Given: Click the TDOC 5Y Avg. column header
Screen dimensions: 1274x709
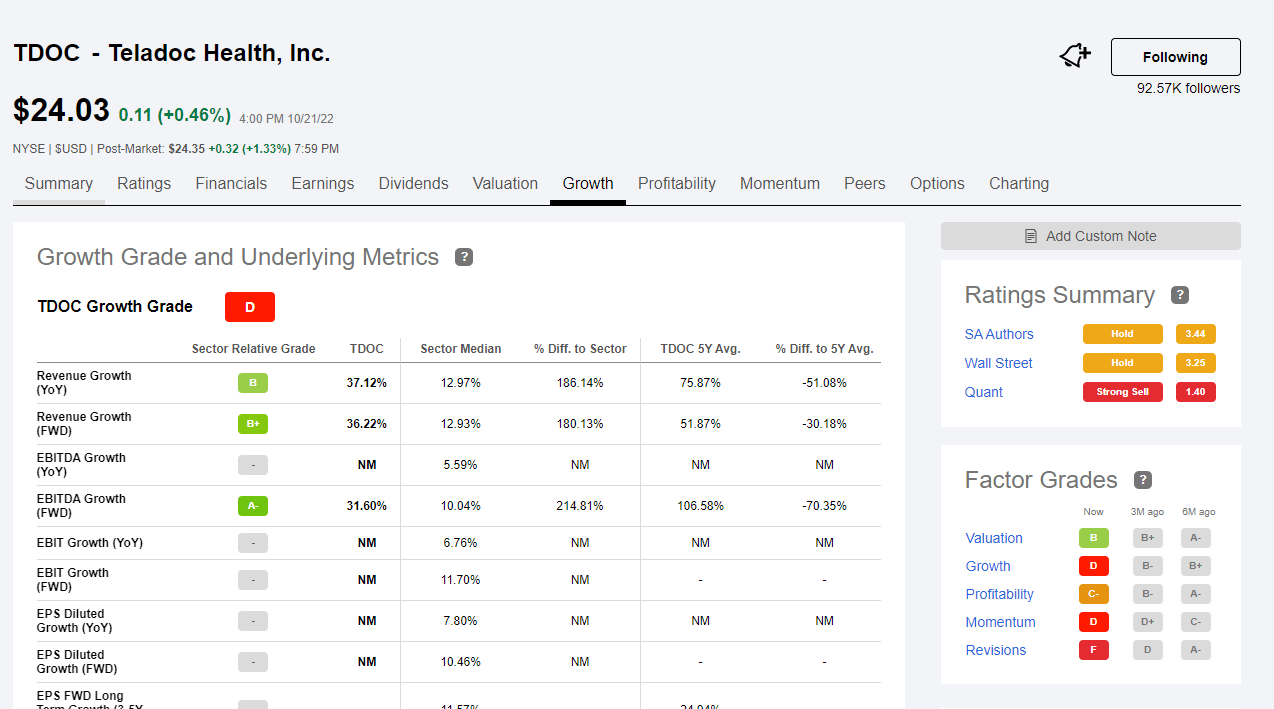Looking at the screenshot, I should pos(700,349).
